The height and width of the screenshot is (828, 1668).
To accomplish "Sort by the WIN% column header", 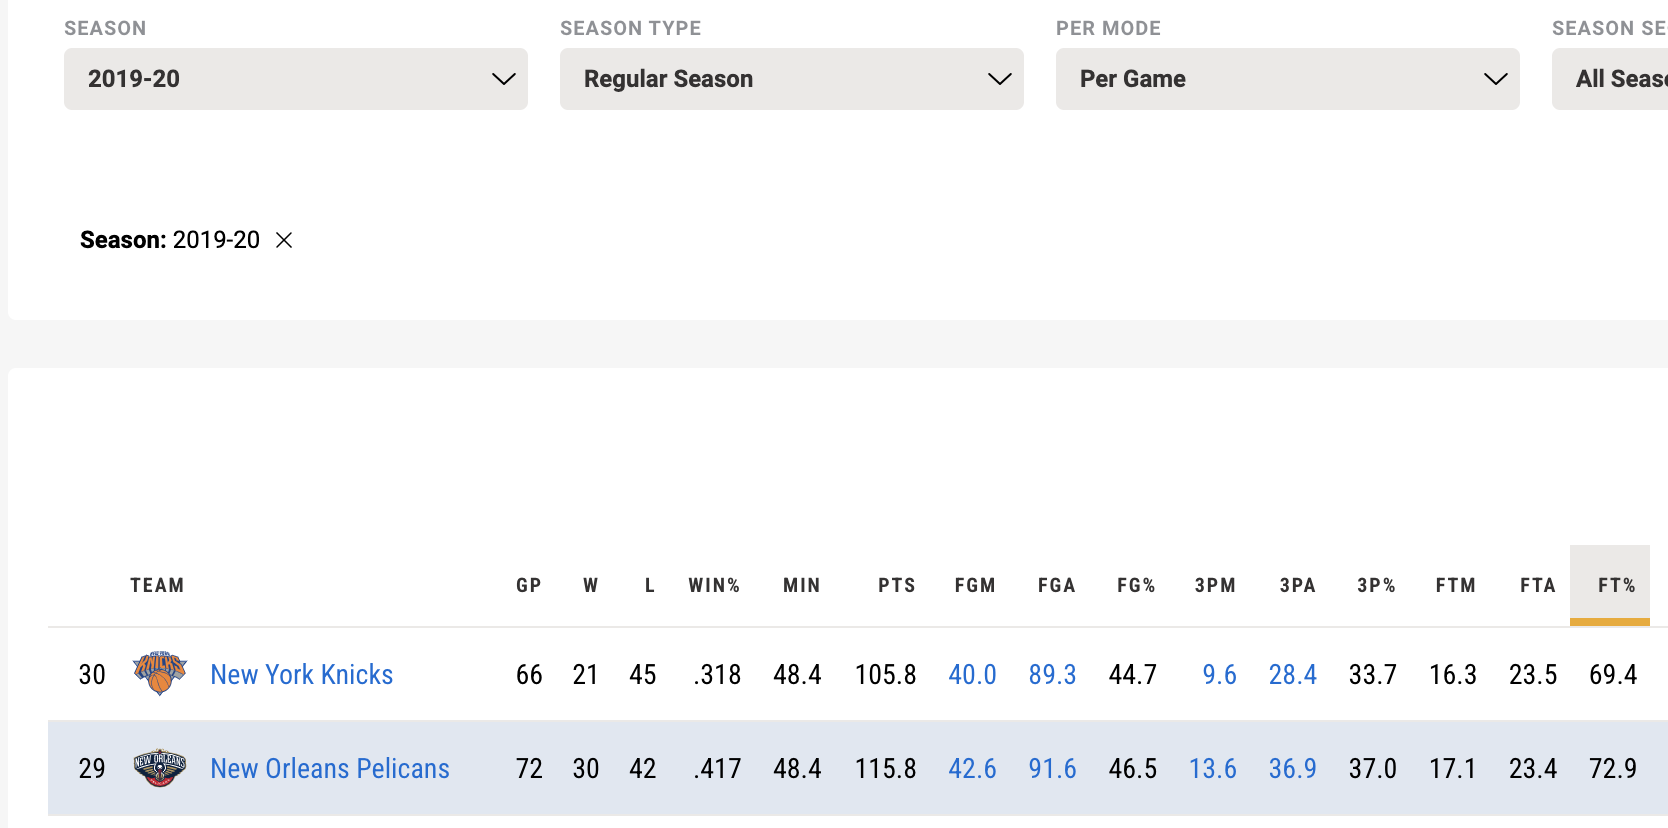I will point(714,586).
